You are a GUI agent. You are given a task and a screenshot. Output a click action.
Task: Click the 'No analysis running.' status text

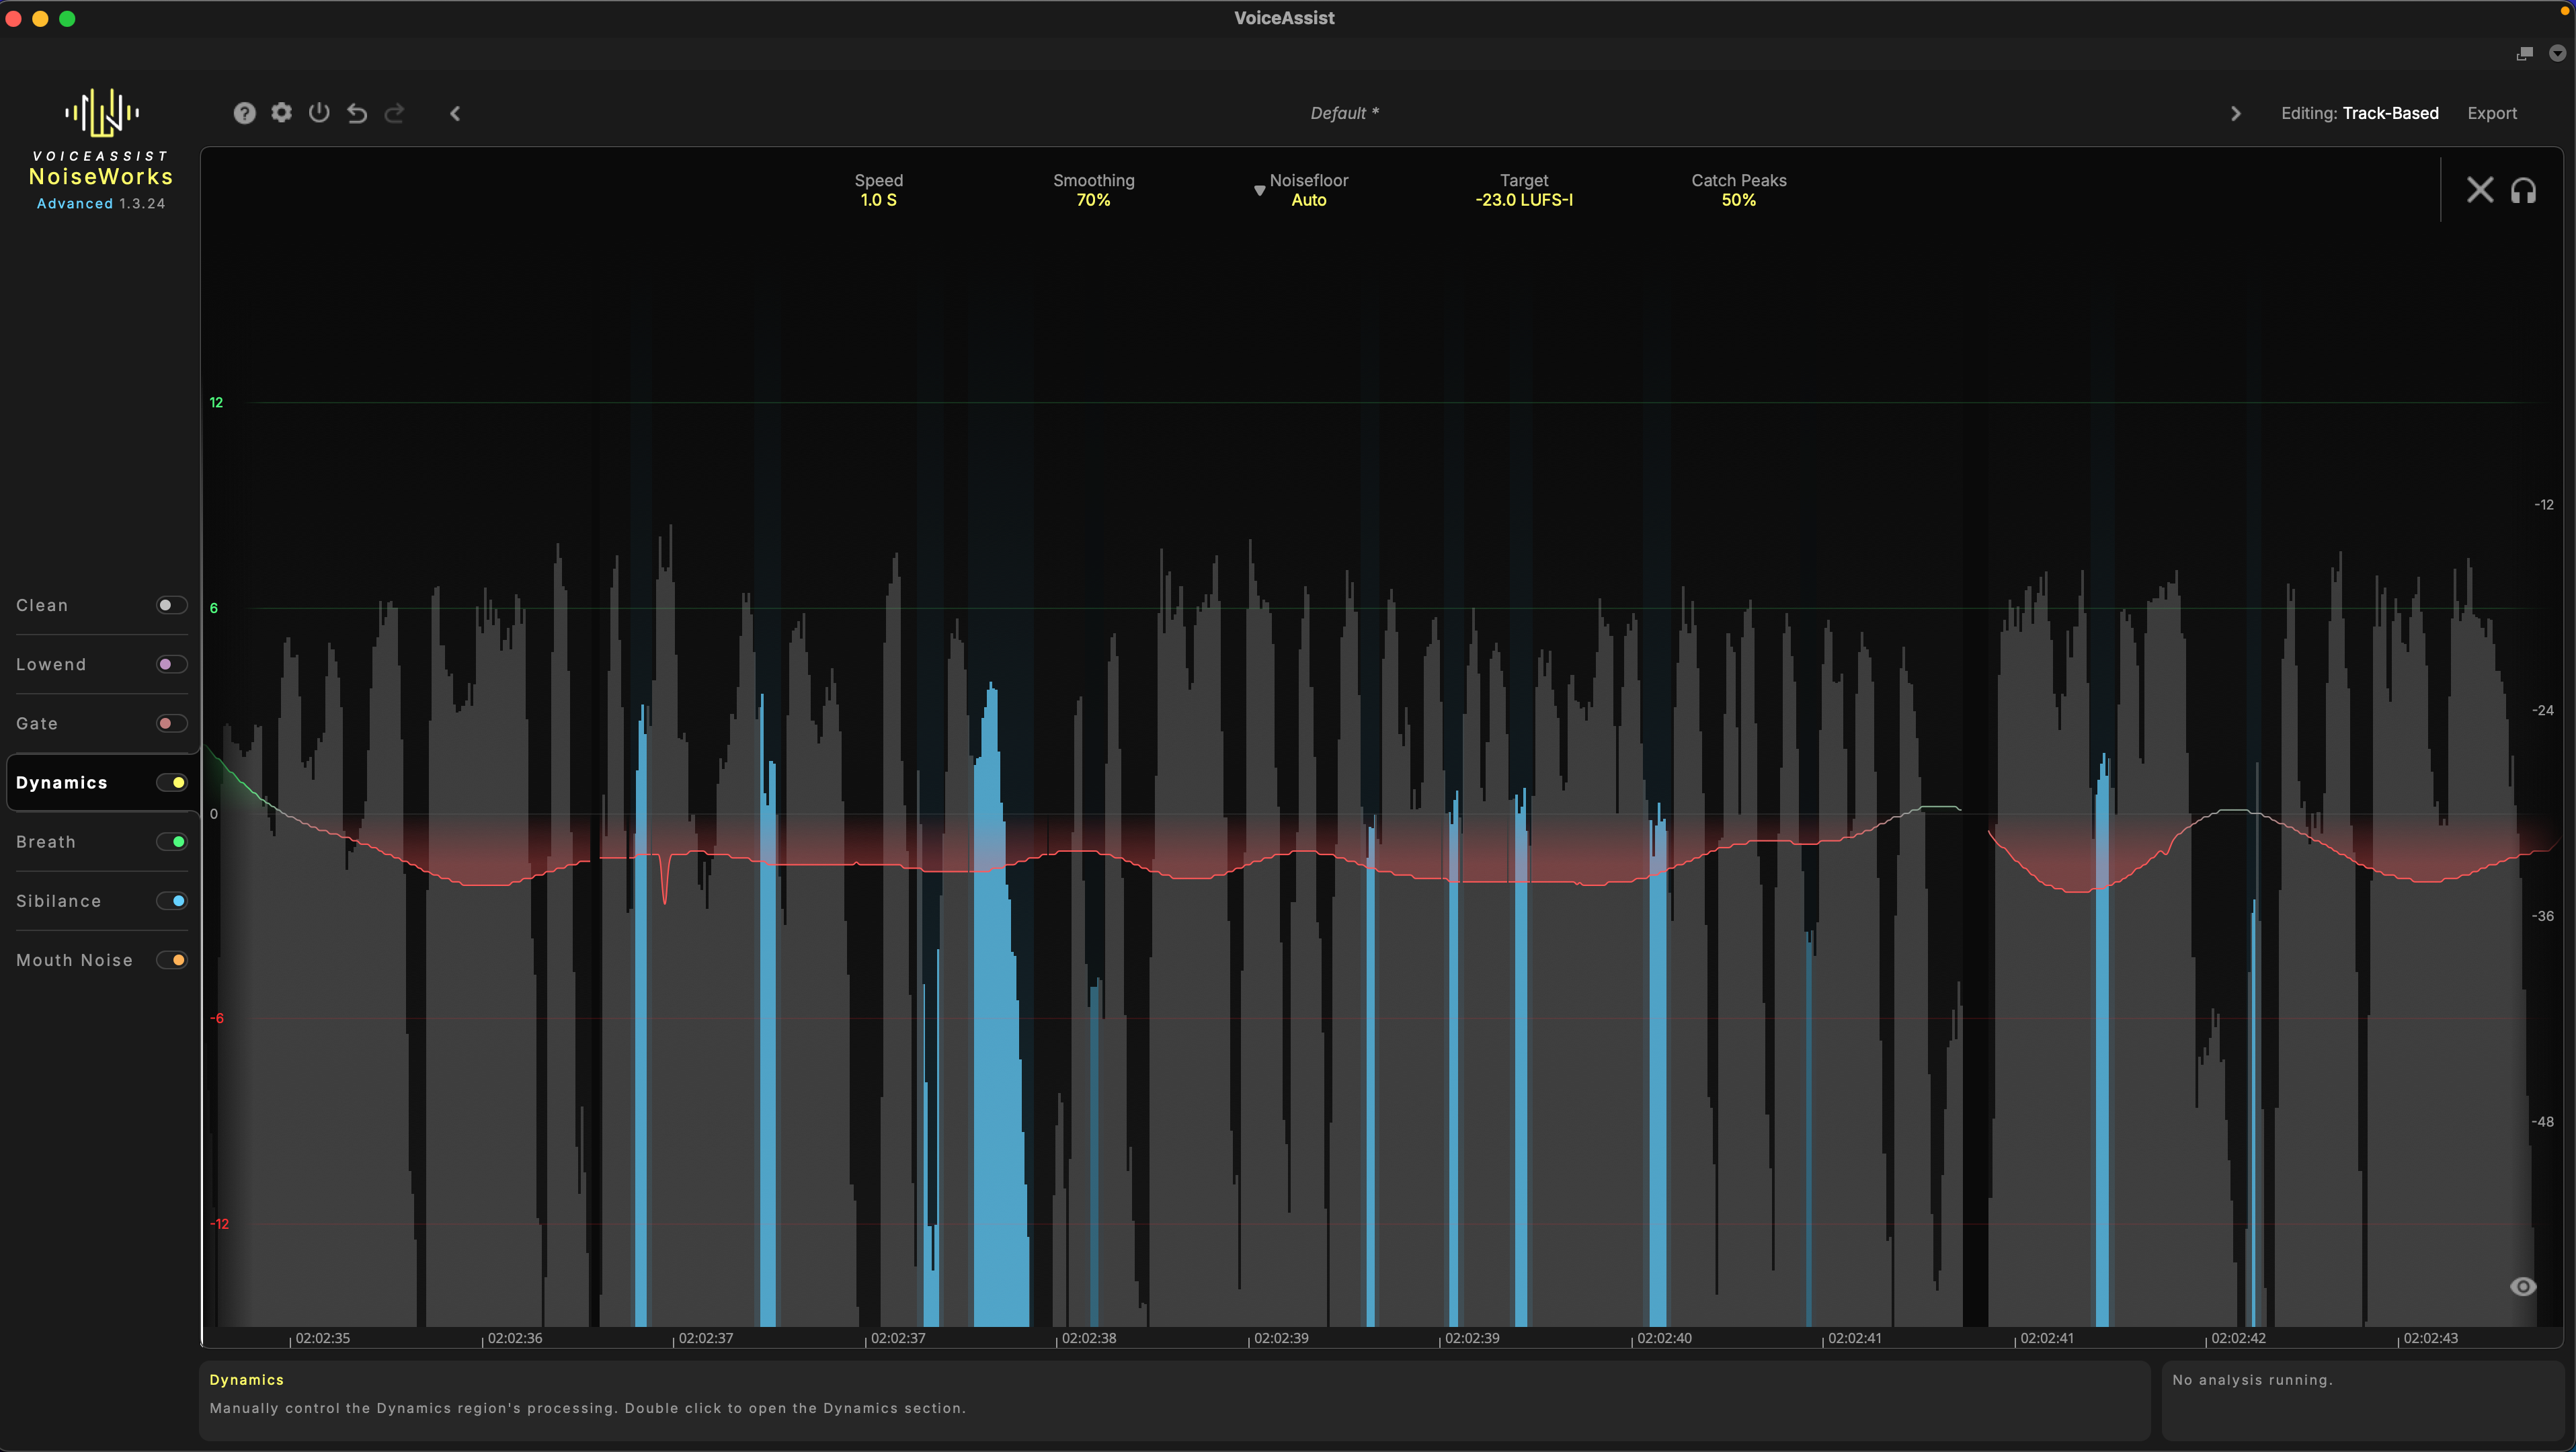click(x=2252, y=1380)
